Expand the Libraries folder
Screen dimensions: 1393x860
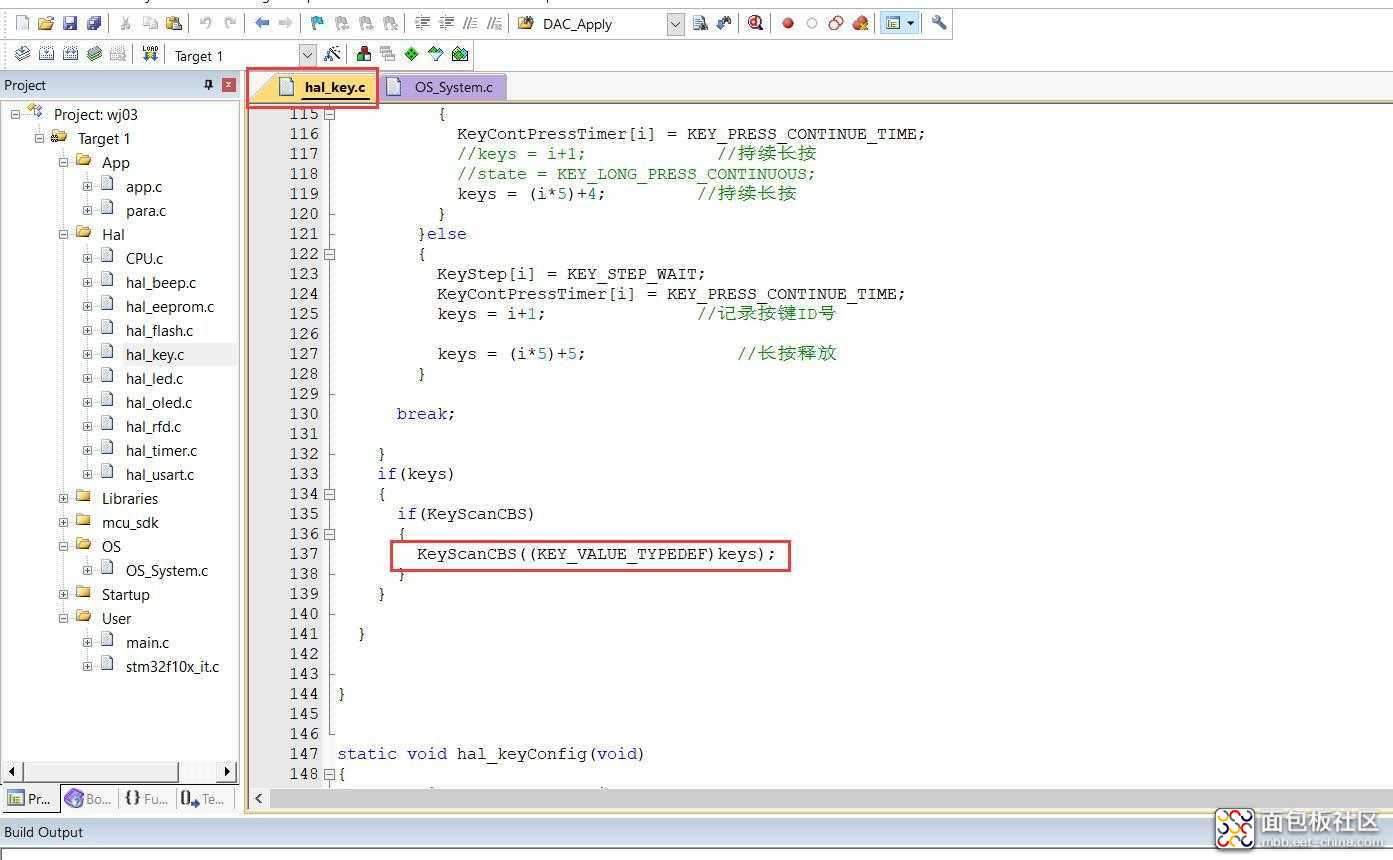point(63,498)
